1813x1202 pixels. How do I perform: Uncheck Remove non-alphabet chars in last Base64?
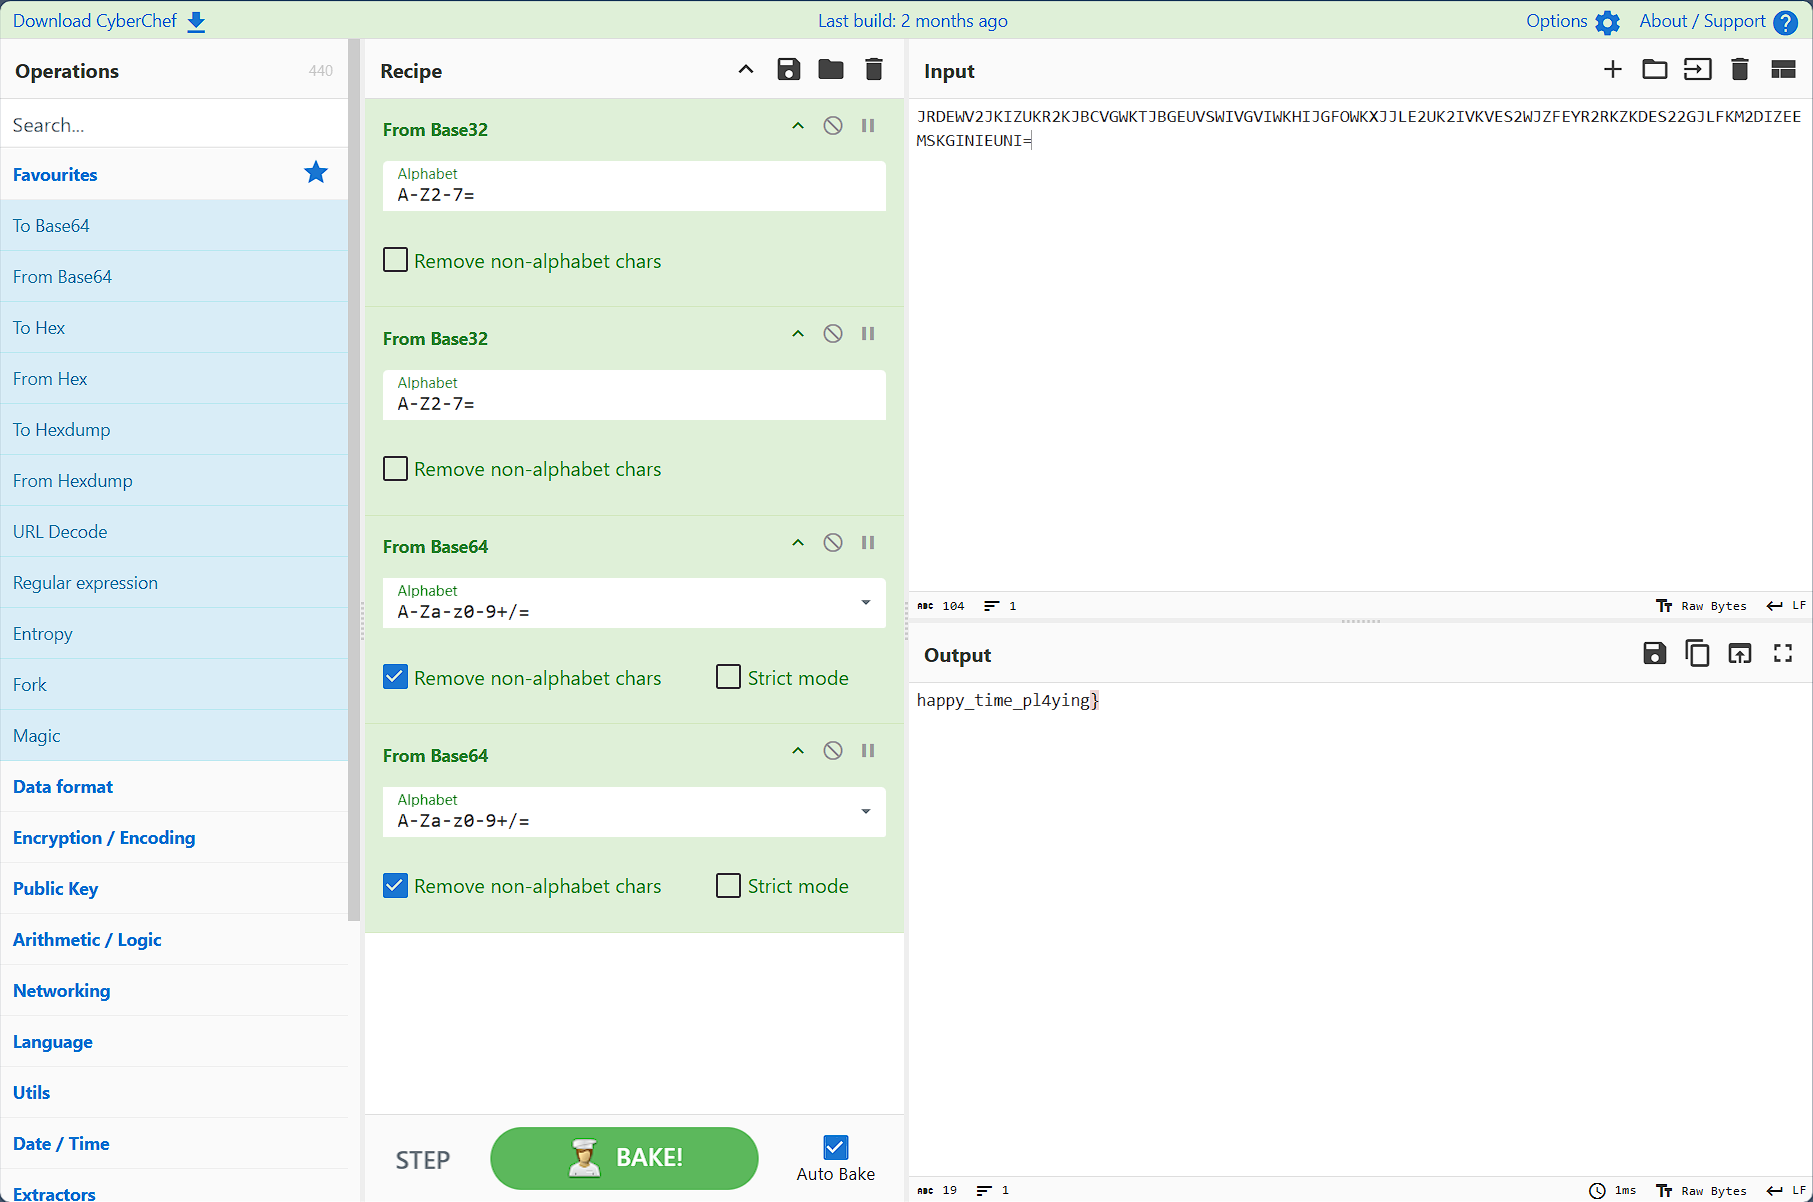[x=396, y=885]
